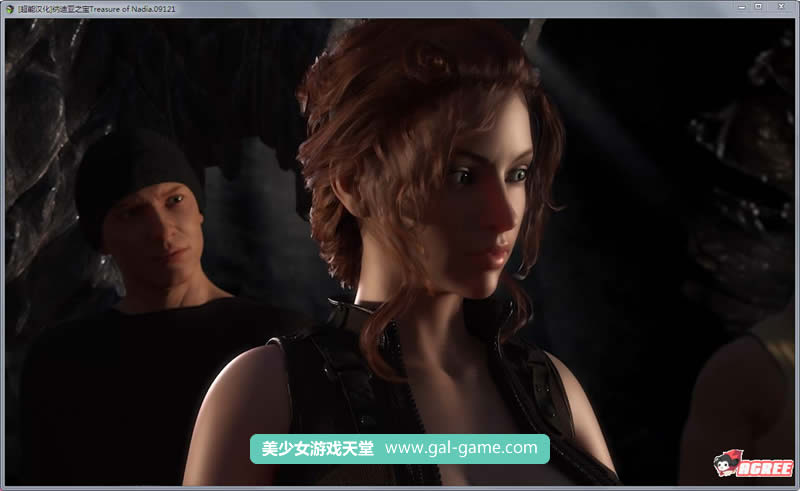Close the Treasure of Nadia game window
Screen dimensions: 800x491
click(x=782, y=6)
